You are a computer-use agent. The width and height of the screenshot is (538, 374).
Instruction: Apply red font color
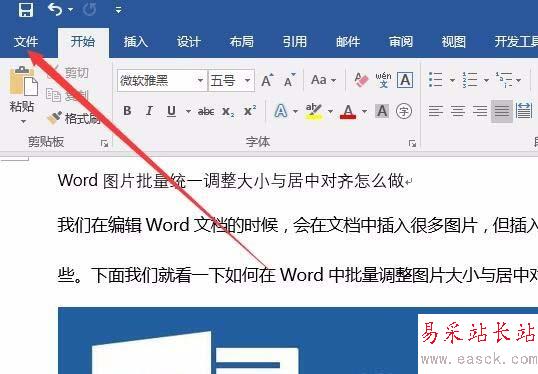(x=348, y=112)
